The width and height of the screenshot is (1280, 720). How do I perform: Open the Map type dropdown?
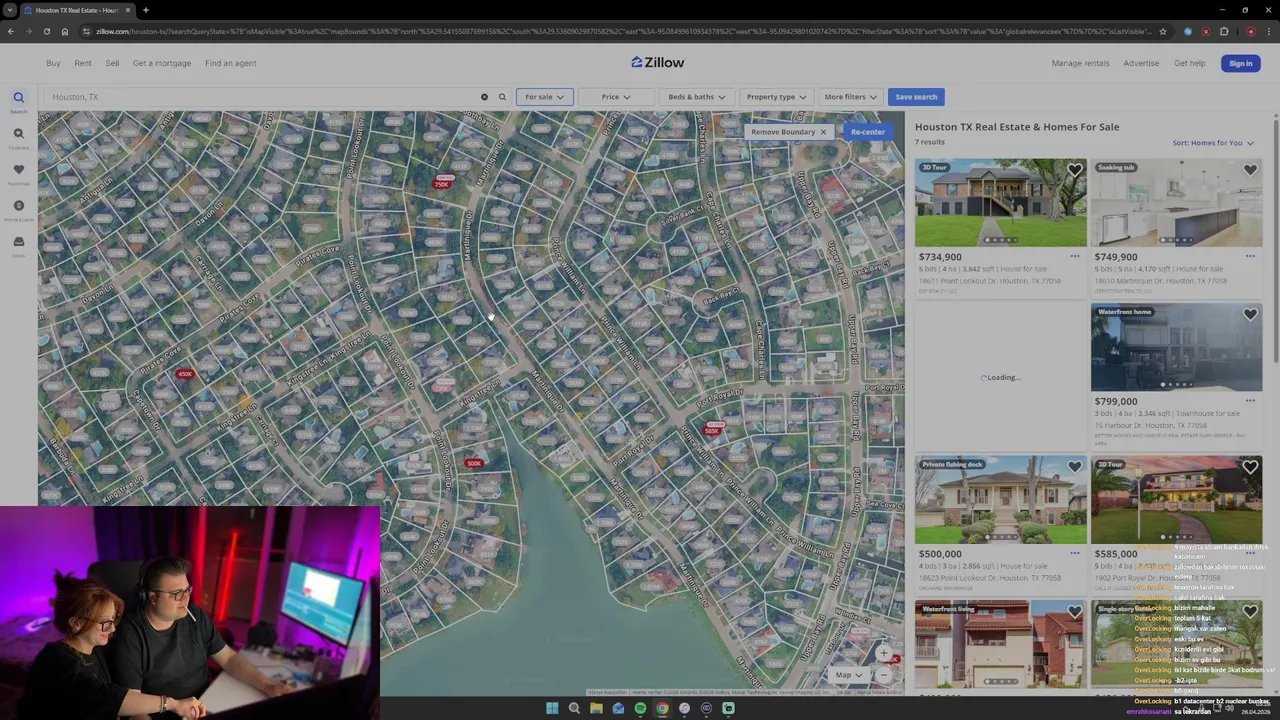pyautogui.click(x=849, y=675)
